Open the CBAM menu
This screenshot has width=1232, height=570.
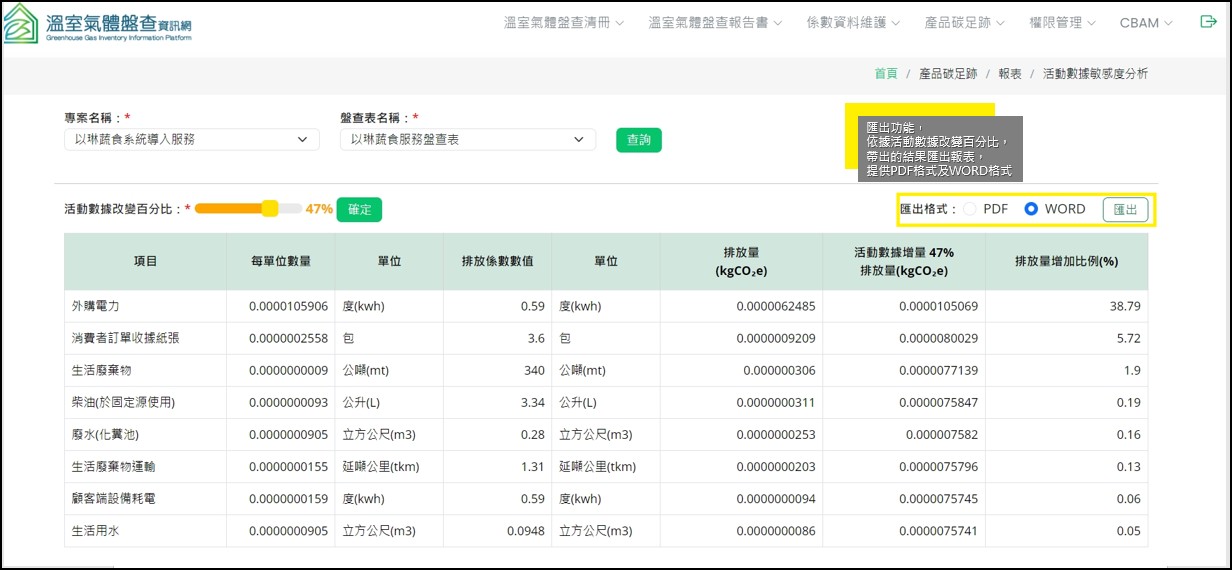(1146, 23)
